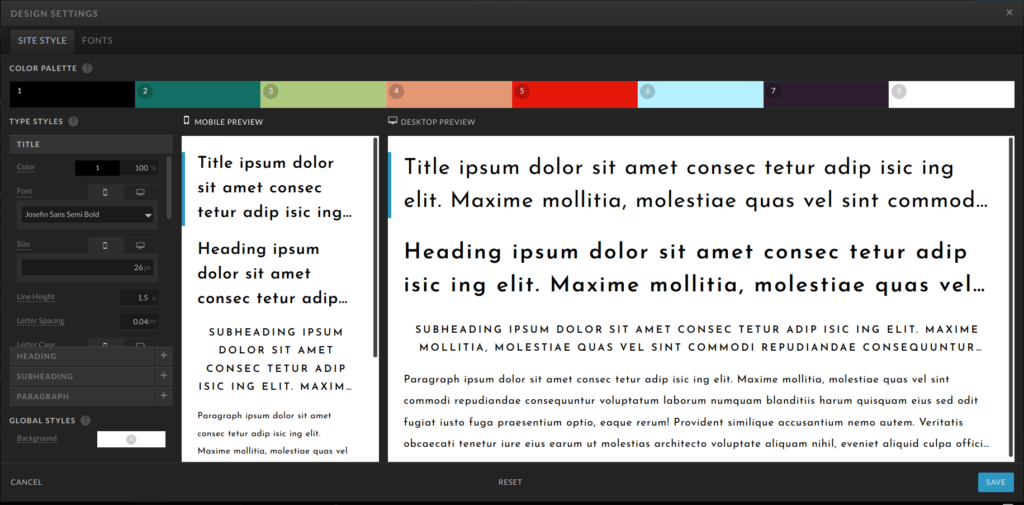
Task: Select dark purple palette color 7
Action: (x=826, y=95)
